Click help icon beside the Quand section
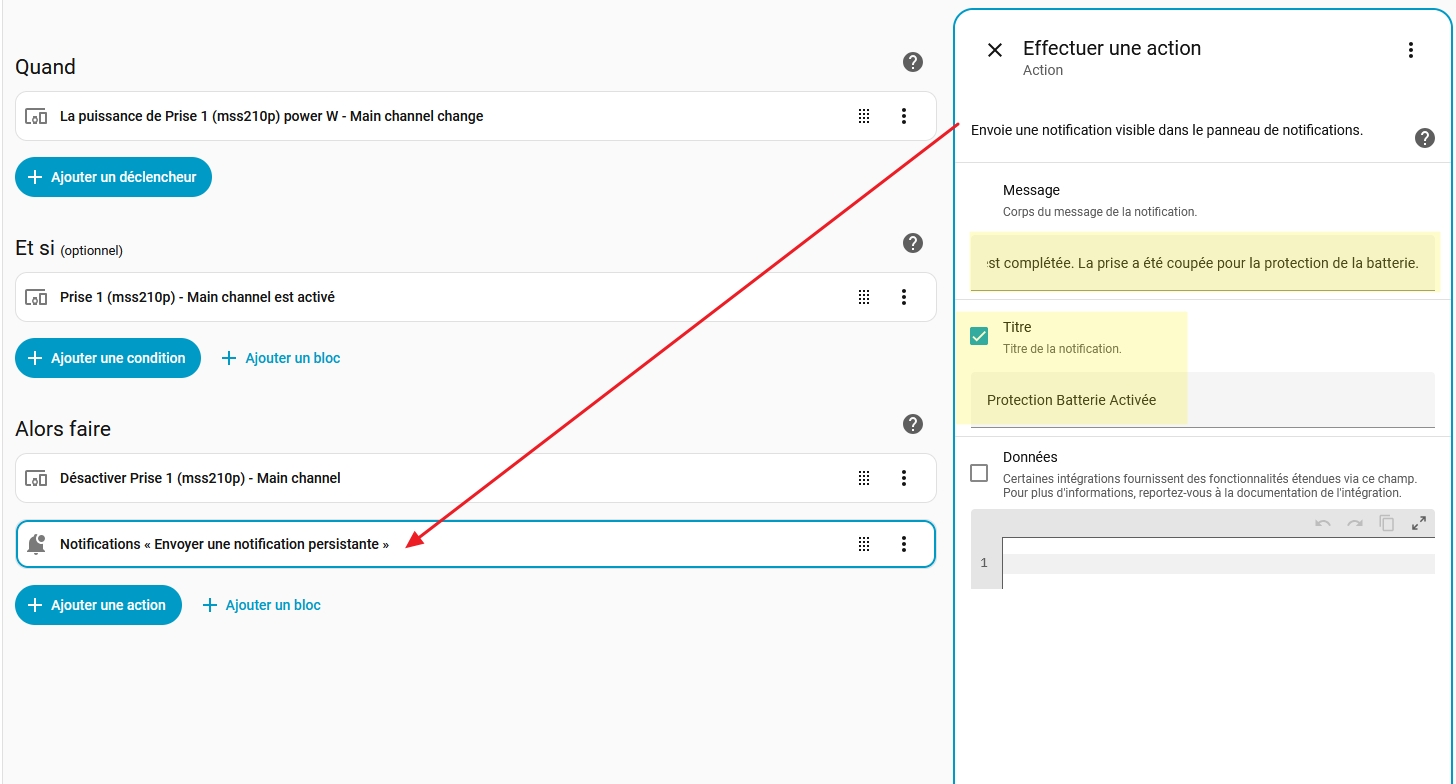The image size is (1456, 784). [912, 62]
